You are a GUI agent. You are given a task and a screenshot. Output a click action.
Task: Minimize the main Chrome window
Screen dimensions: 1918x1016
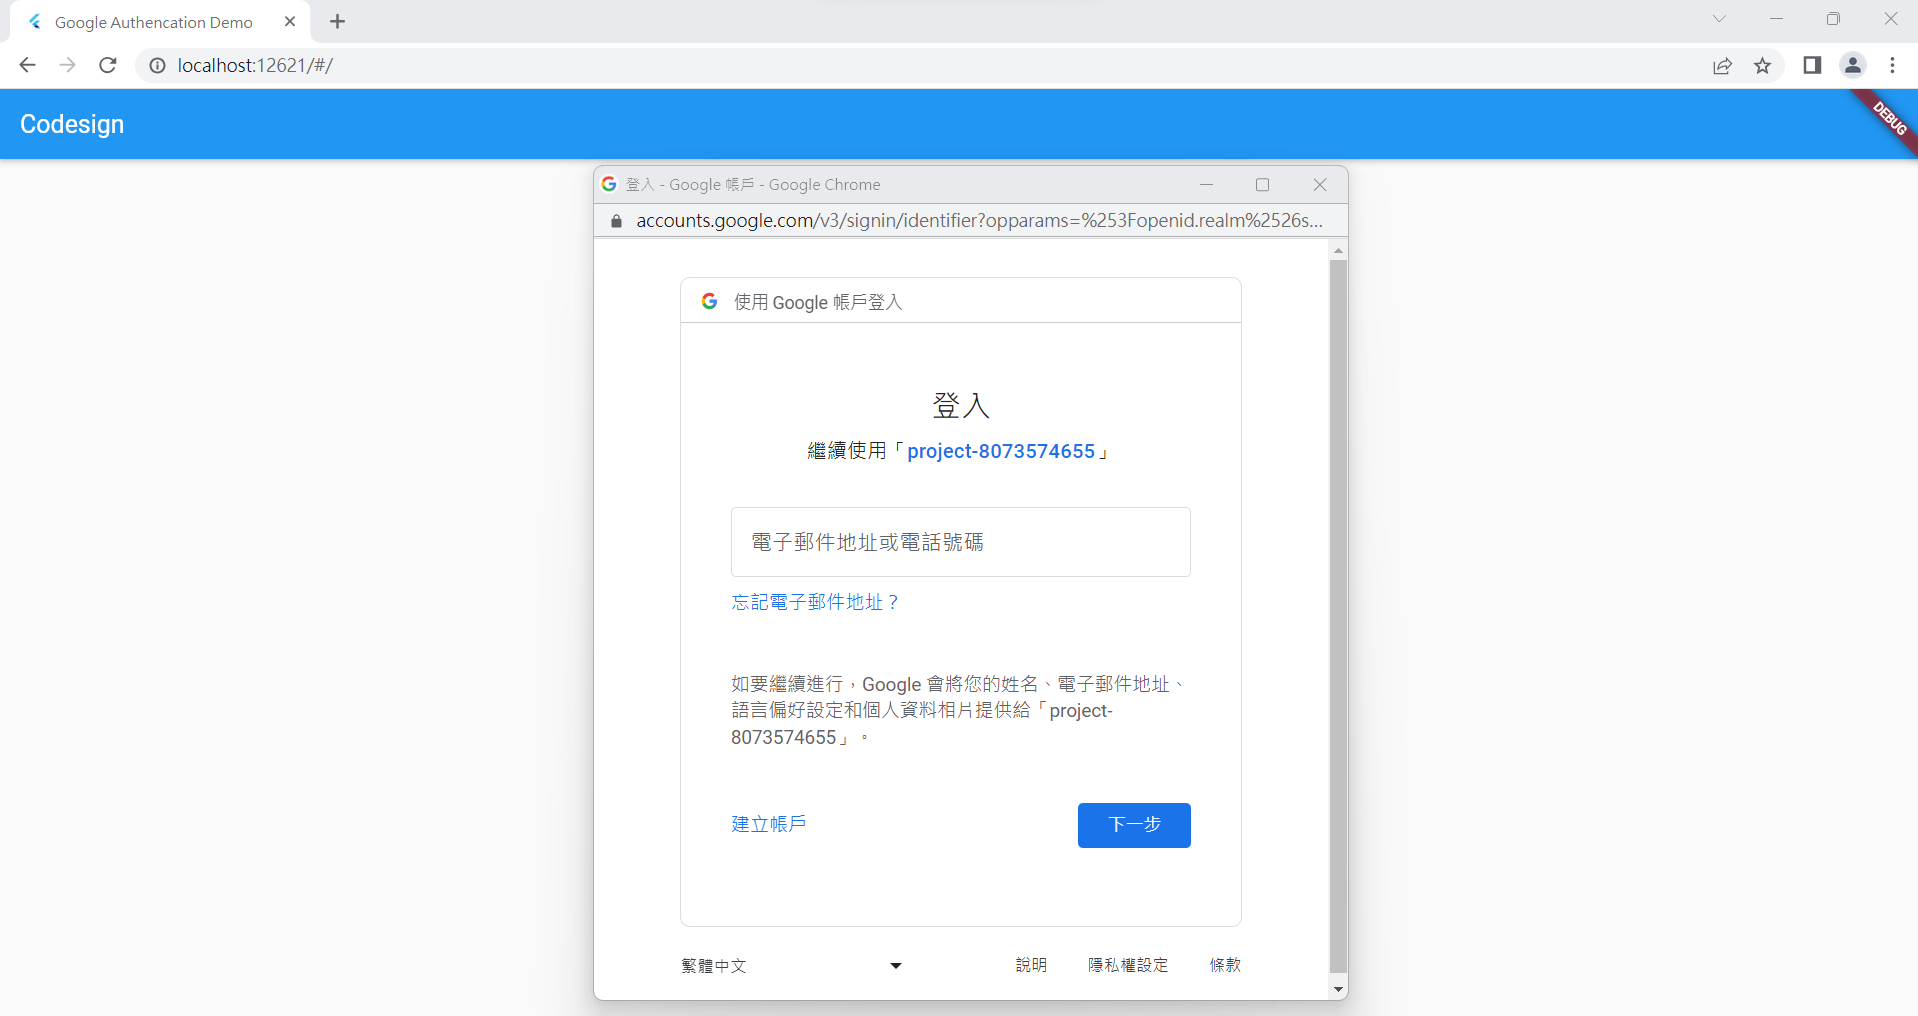[1776, 19]
